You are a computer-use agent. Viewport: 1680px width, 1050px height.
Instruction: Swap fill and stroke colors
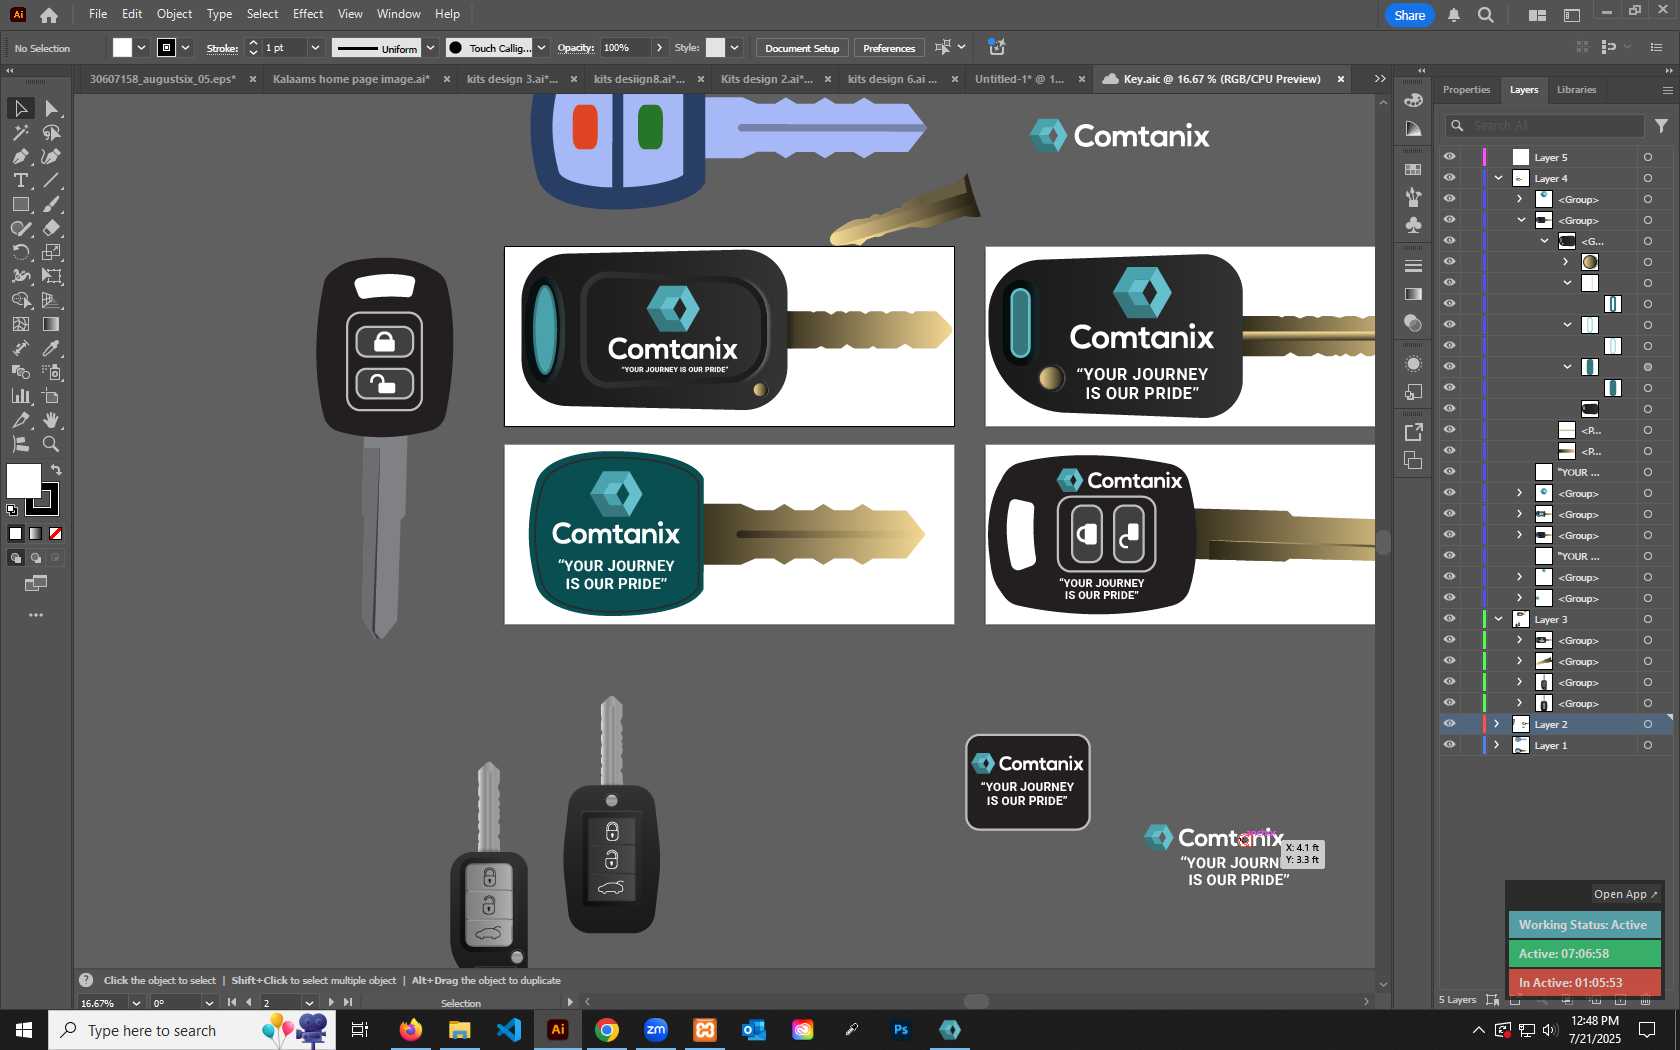pos(57,470)
